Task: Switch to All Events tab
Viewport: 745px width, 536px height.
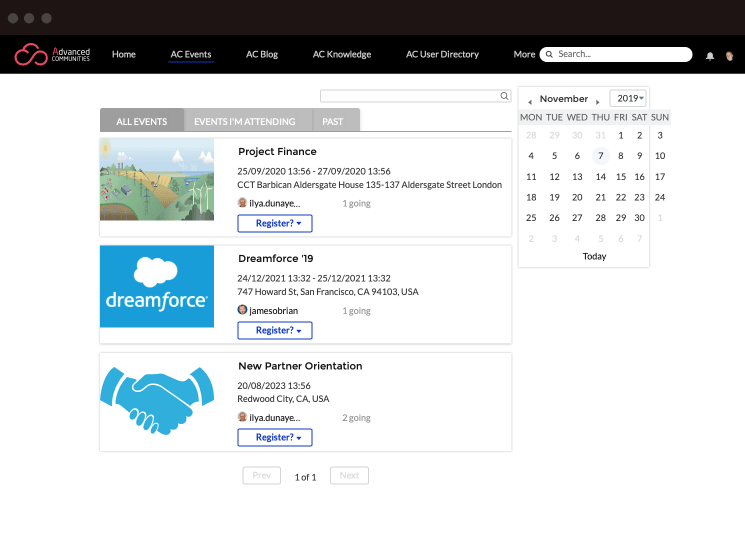Action: pos(142,120)
